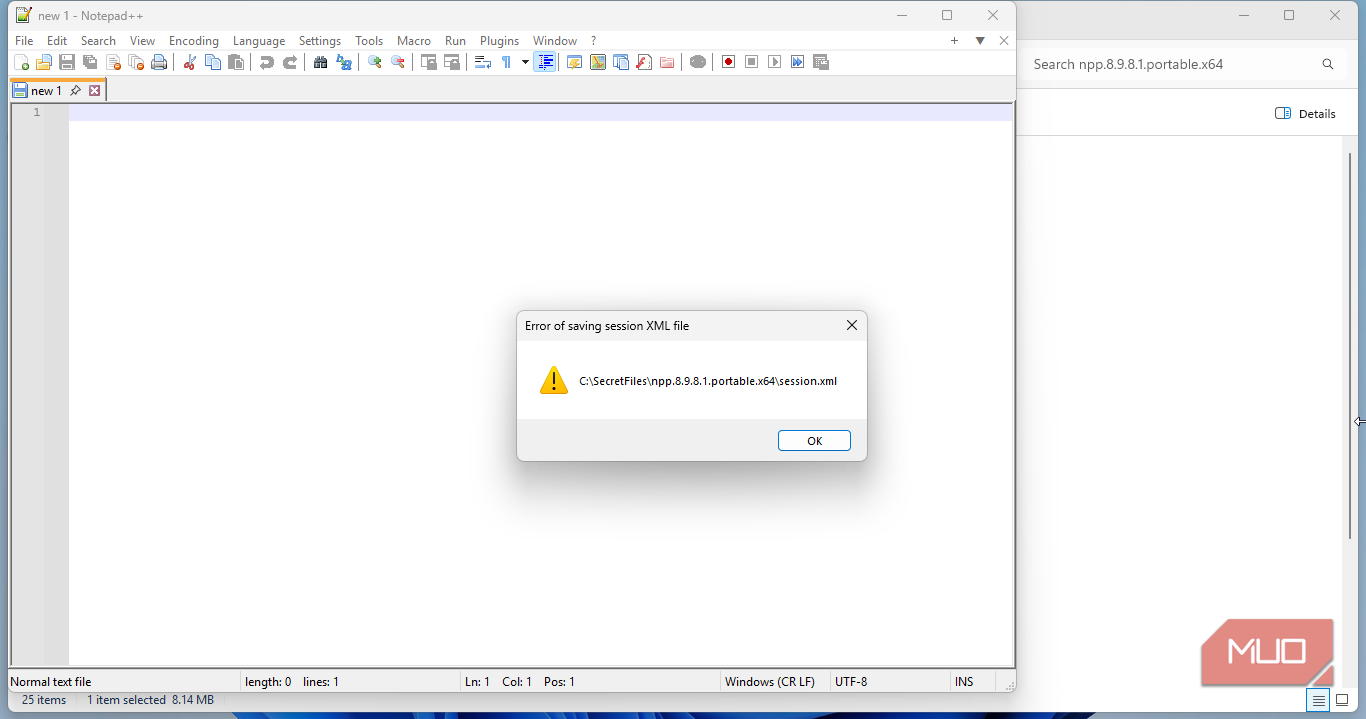Click the Windows (CR LF) status bar entry
1366x719 pixels.
point(770,682)
